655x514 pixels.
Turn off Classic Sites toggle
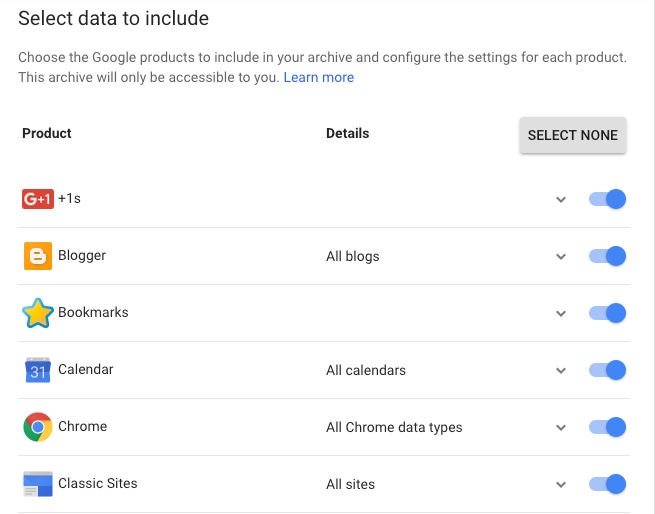pyautogui.click(x=607, y=484)
